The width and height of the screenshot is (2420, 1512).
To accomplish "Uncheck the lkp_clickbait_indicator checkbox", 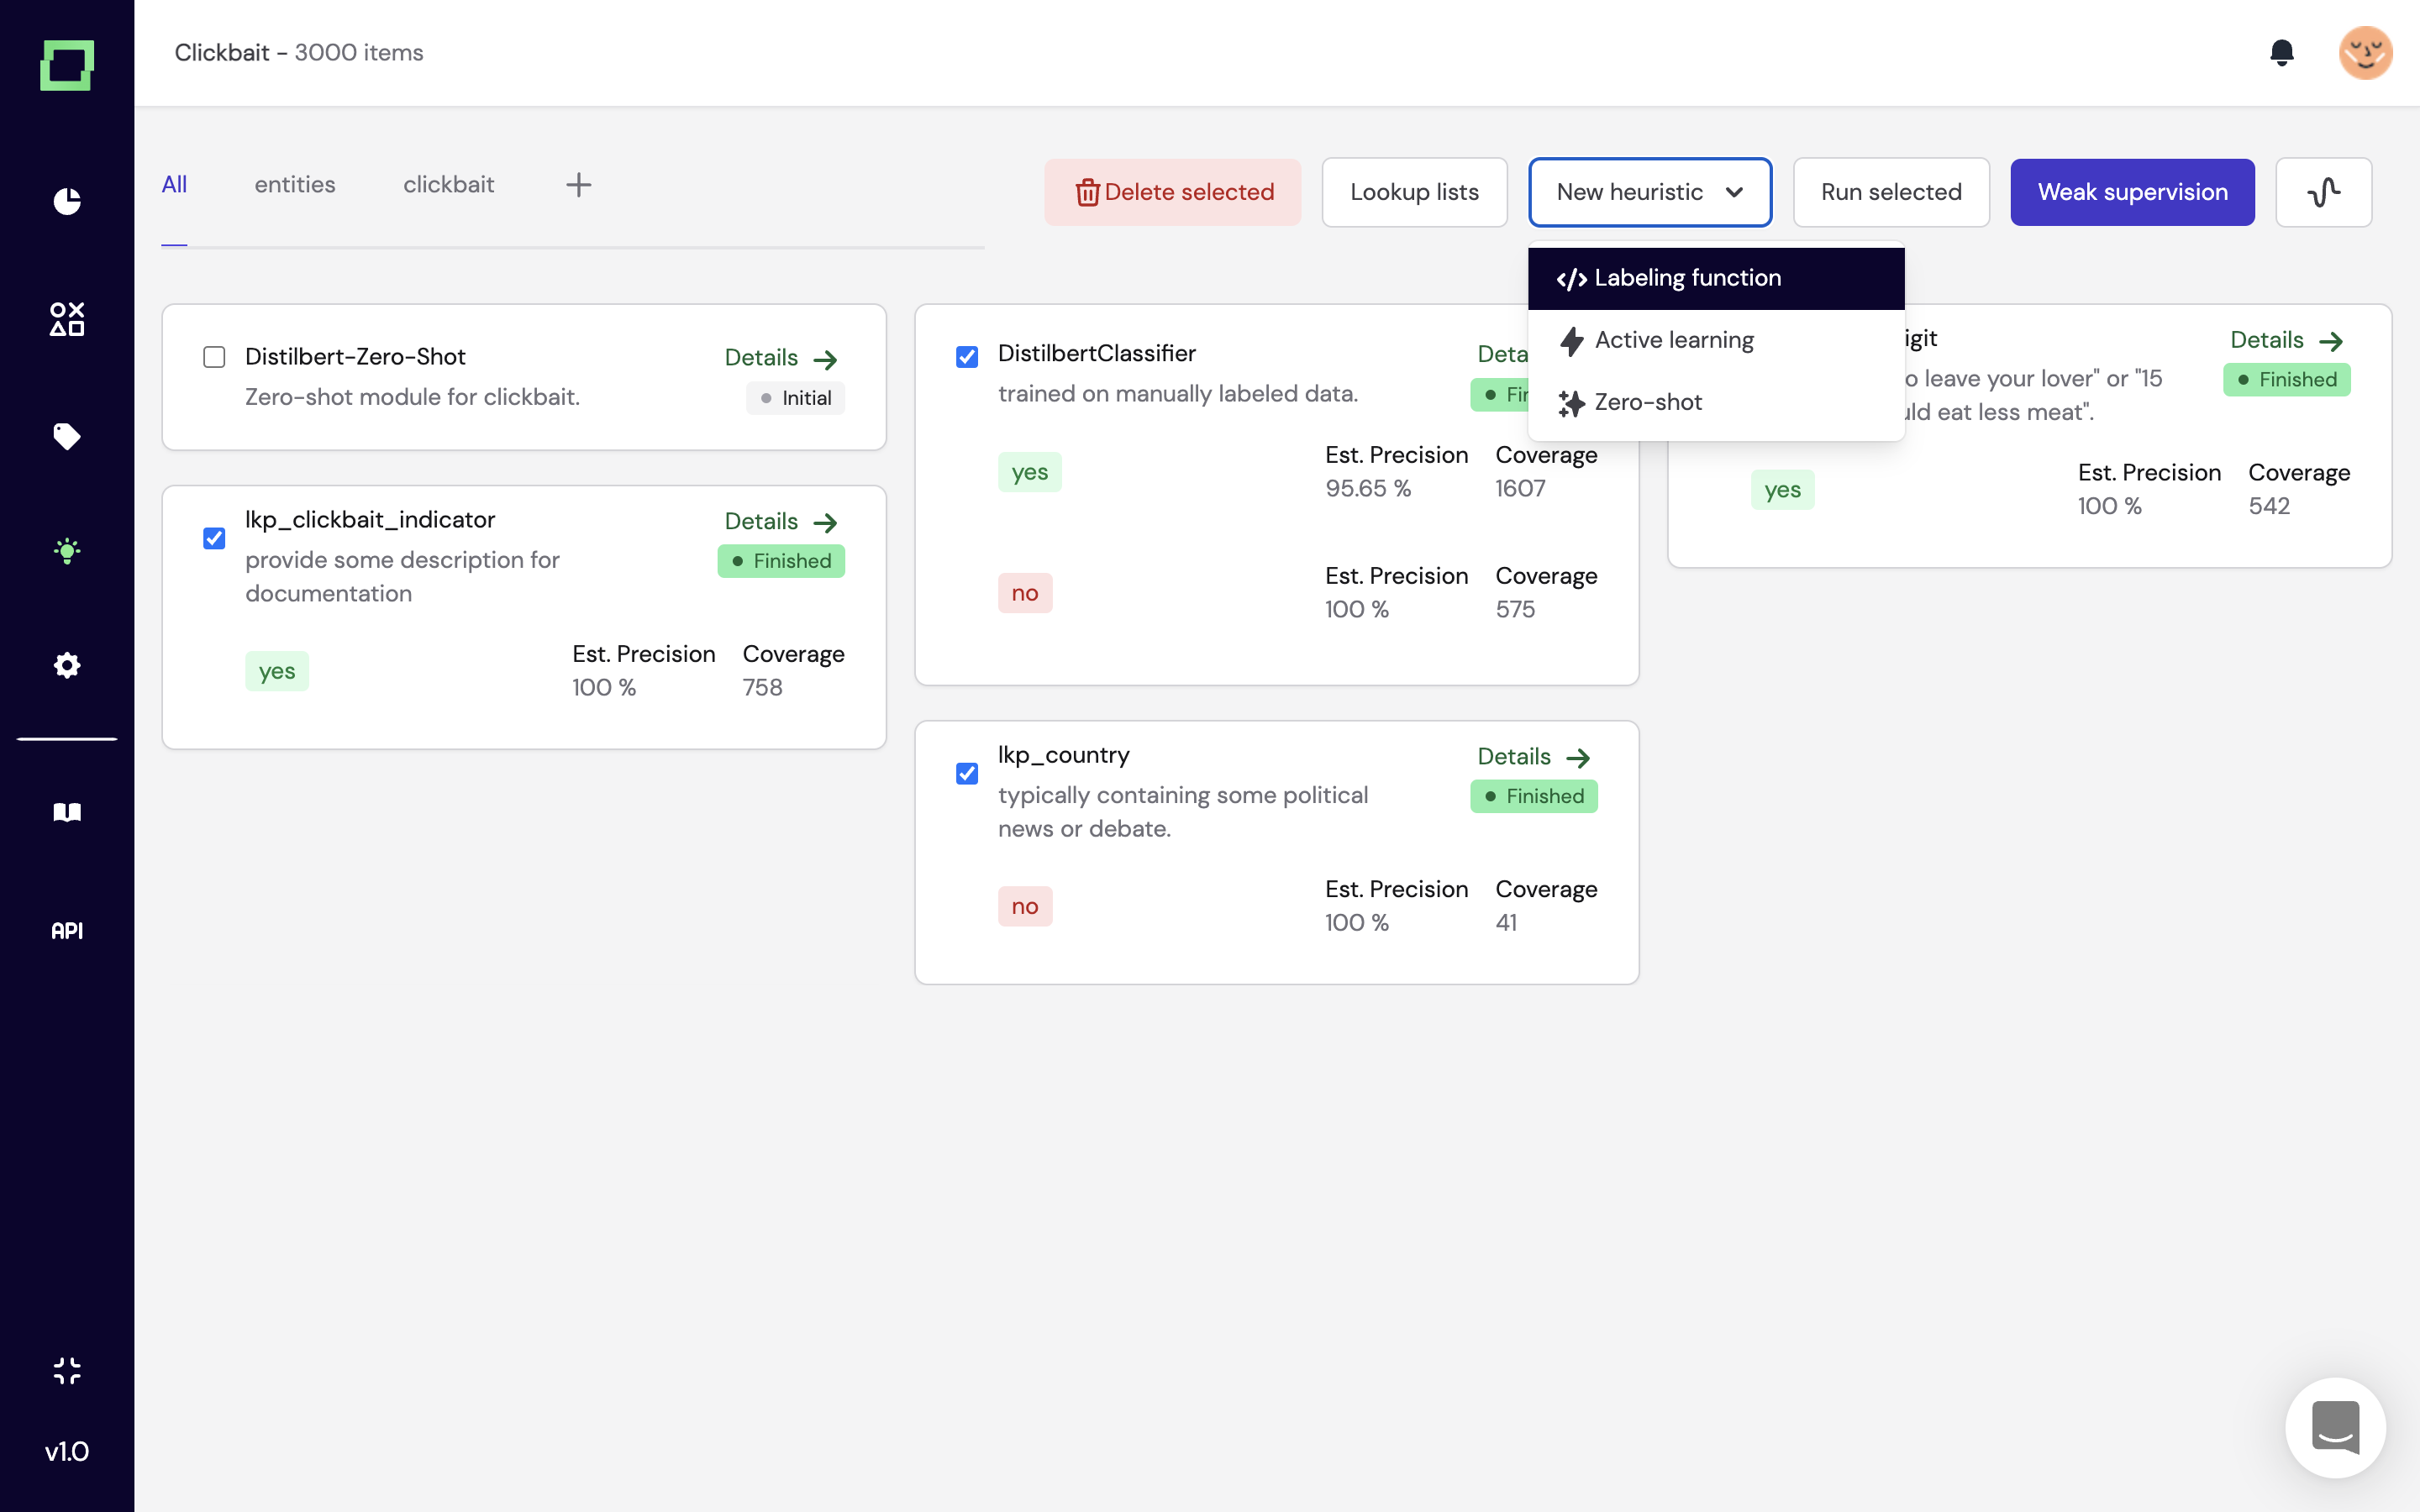I will [x=214, y=538].
